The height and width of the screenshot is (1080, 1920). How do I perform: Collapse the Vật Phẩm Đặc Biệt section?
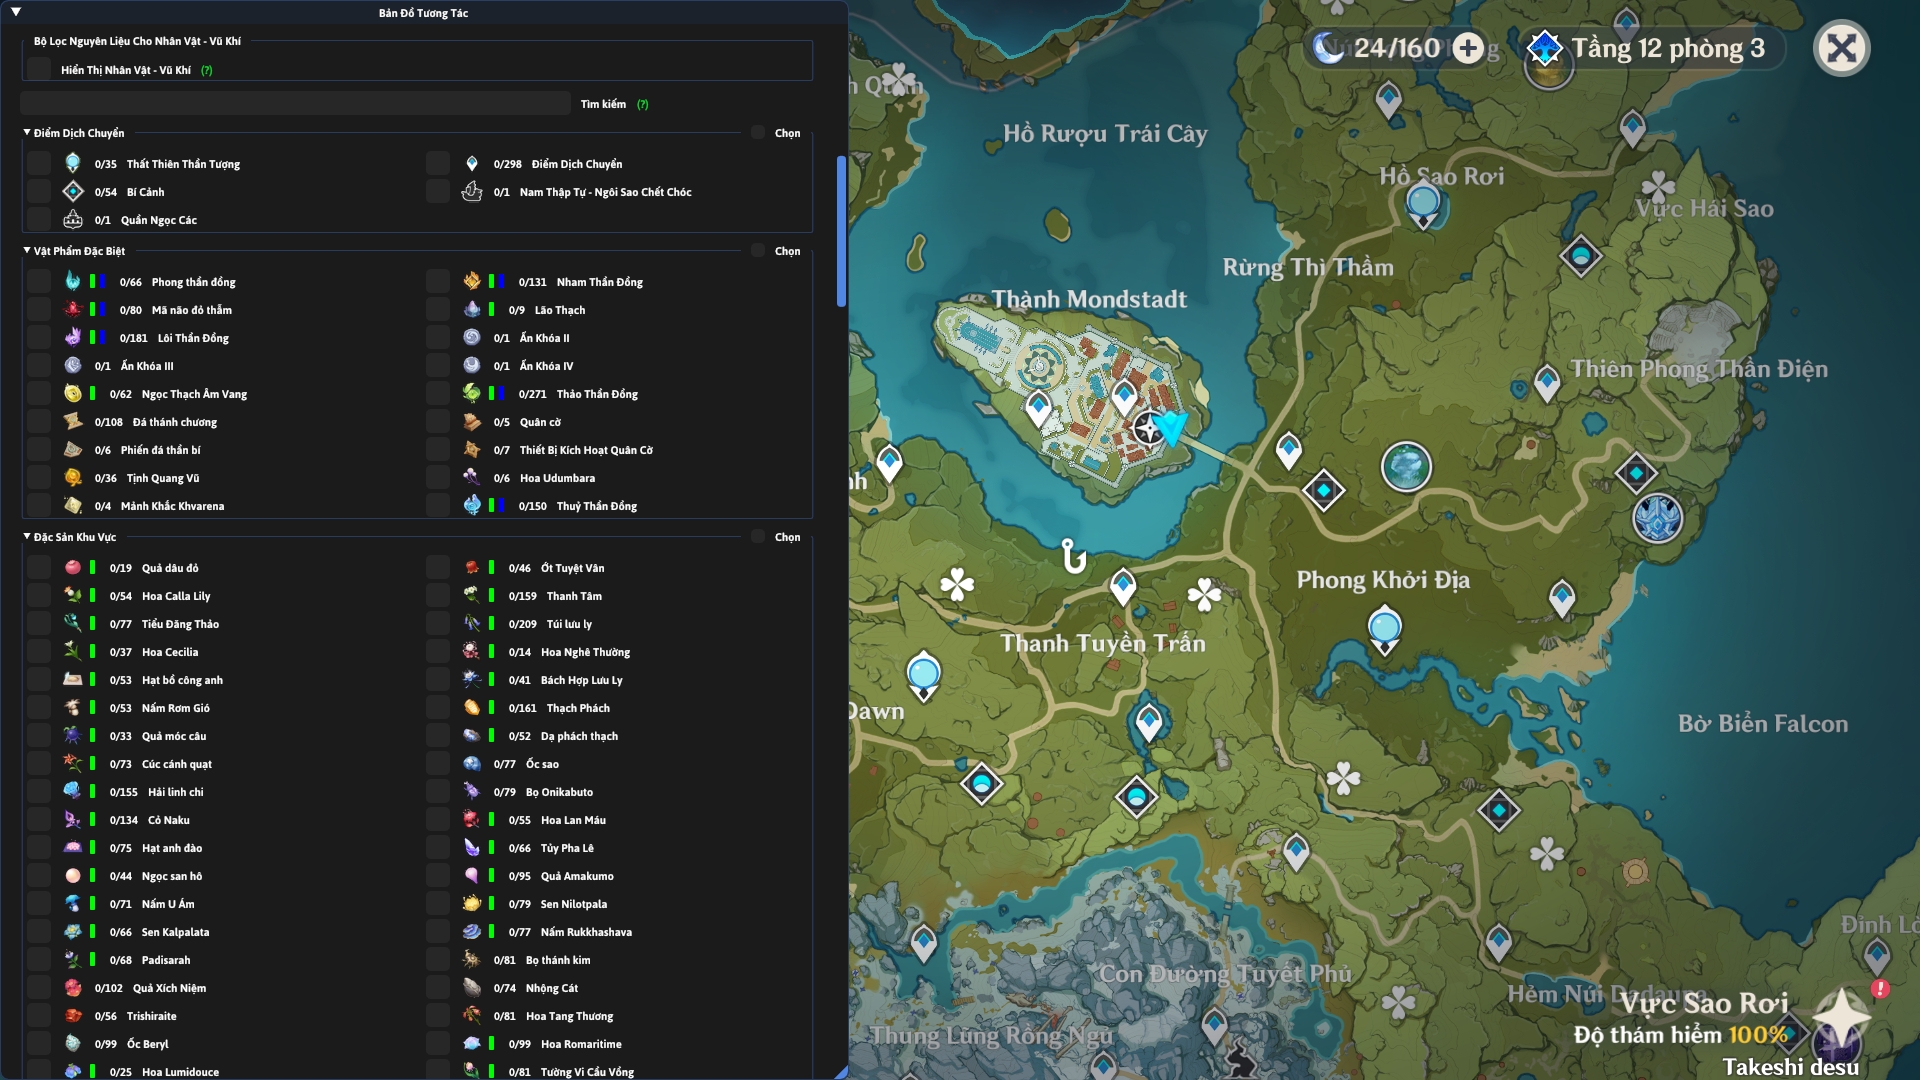tap(27, 250)
